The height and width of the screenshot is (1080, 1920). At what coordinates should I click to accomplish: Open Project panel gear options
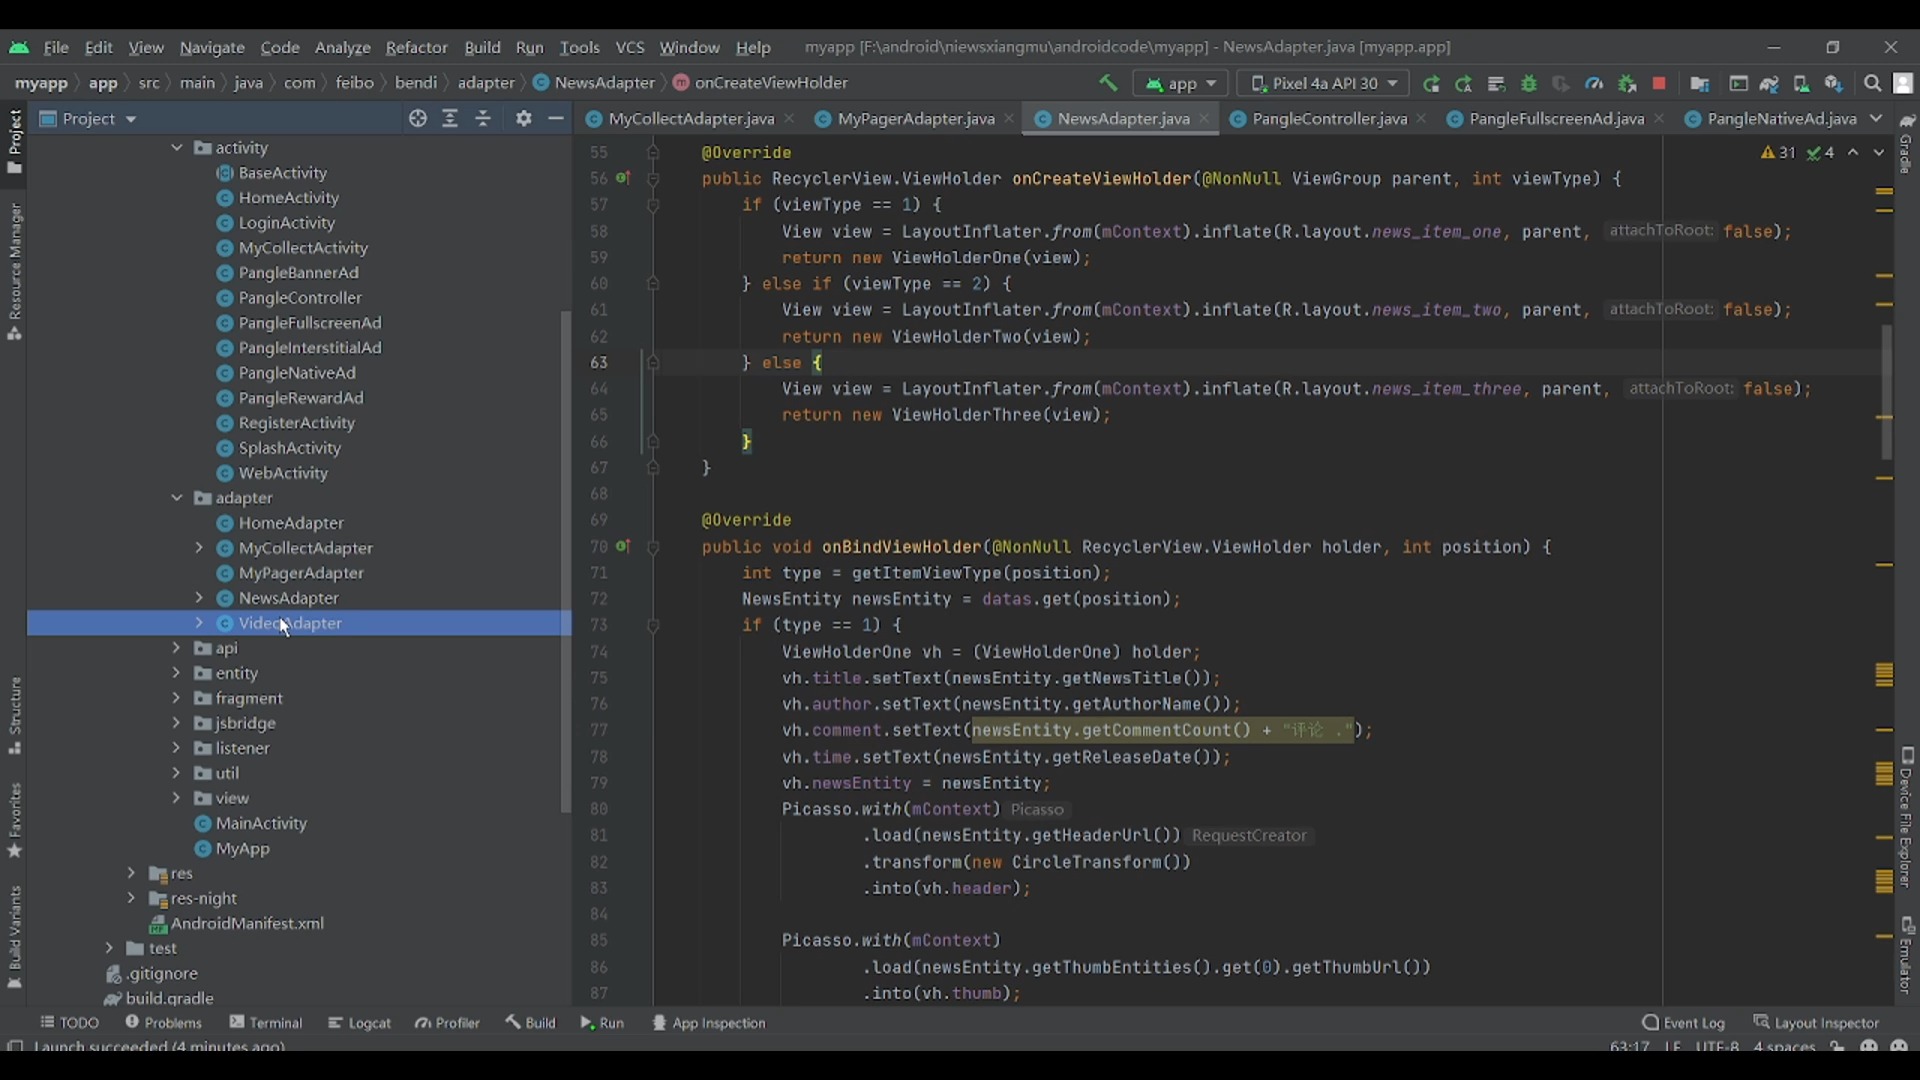click(x=523, y=119)
